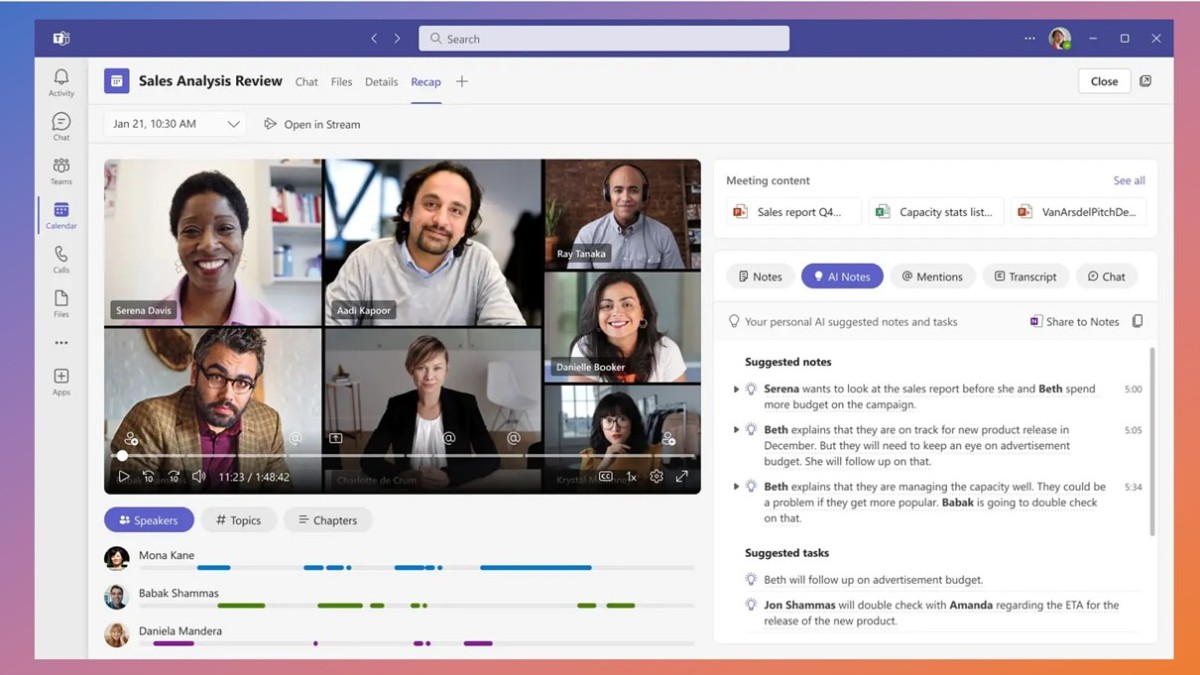Pop out the meeting recap window
The width and height of the screenshot is (1200, 675).
point(1146,81)
